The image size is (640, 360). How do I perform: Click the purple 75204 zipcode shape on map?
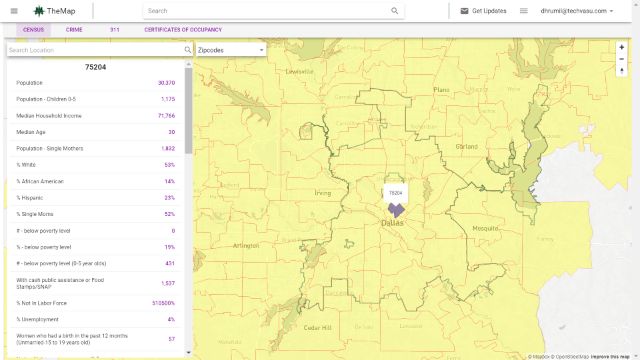(x=396, y=210)
